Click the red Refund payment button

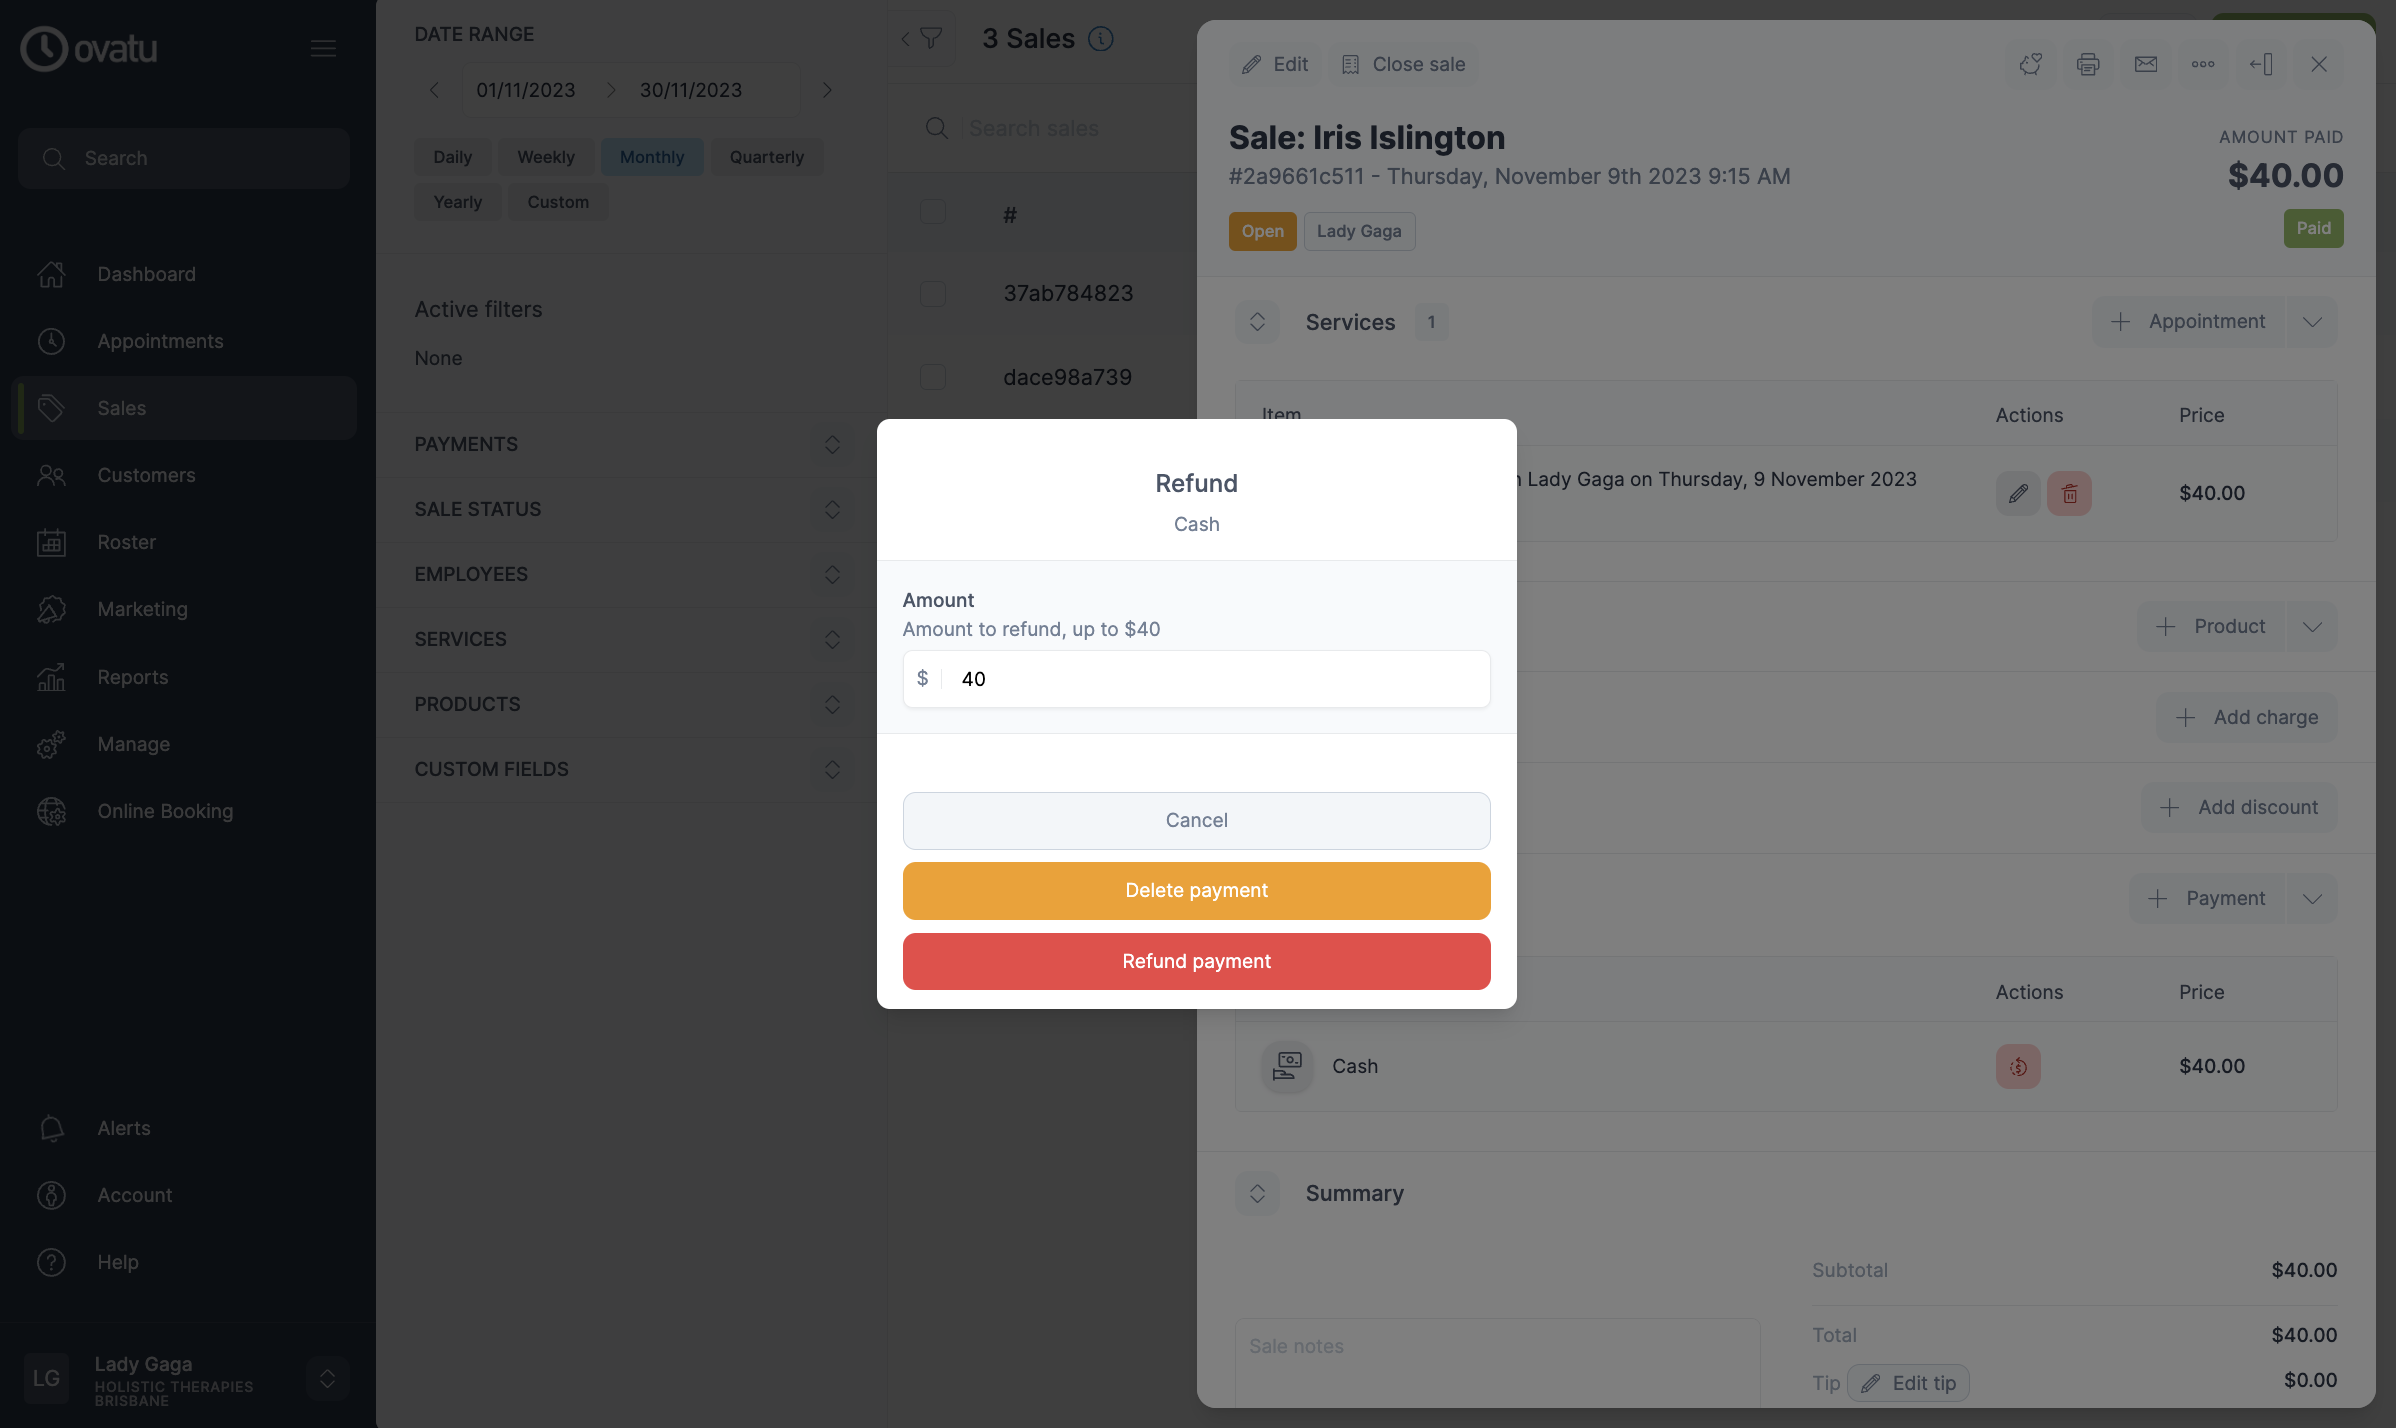(1196, 961)
